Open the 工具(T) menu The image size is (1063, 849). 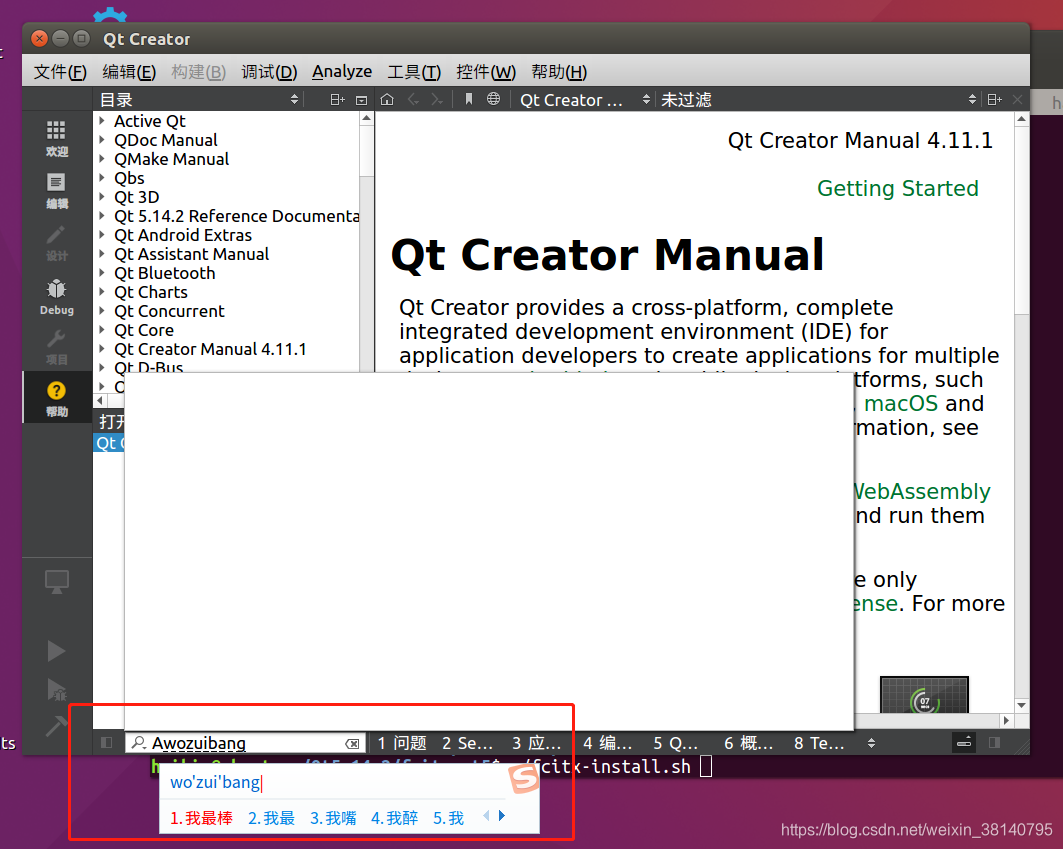point(414,71)
